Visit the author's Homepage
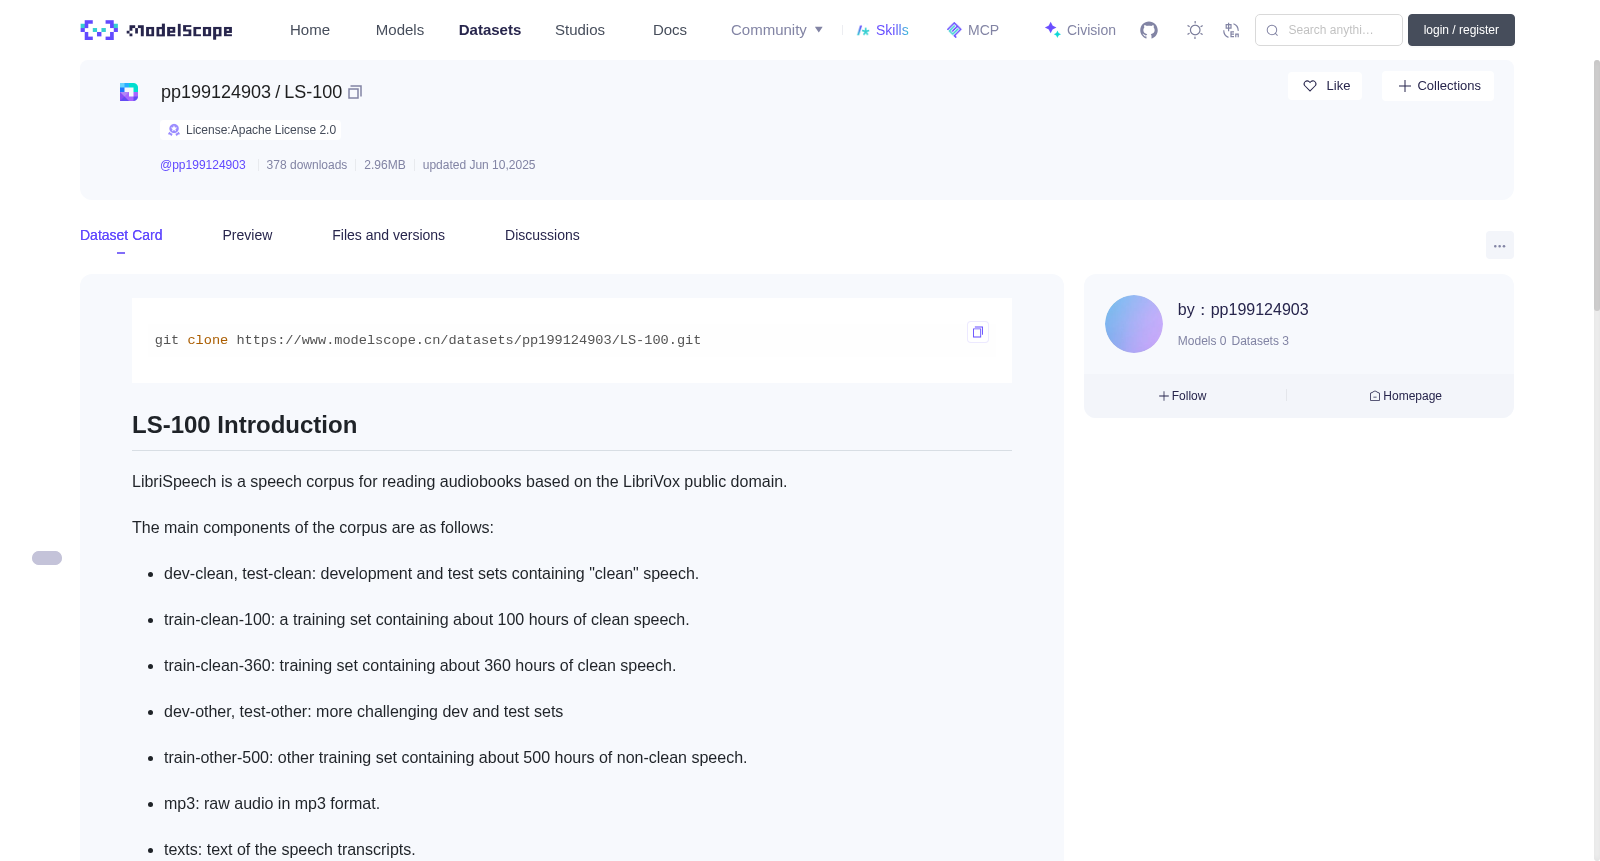Screen dimensions: 1600x861 click(1406, 396)
